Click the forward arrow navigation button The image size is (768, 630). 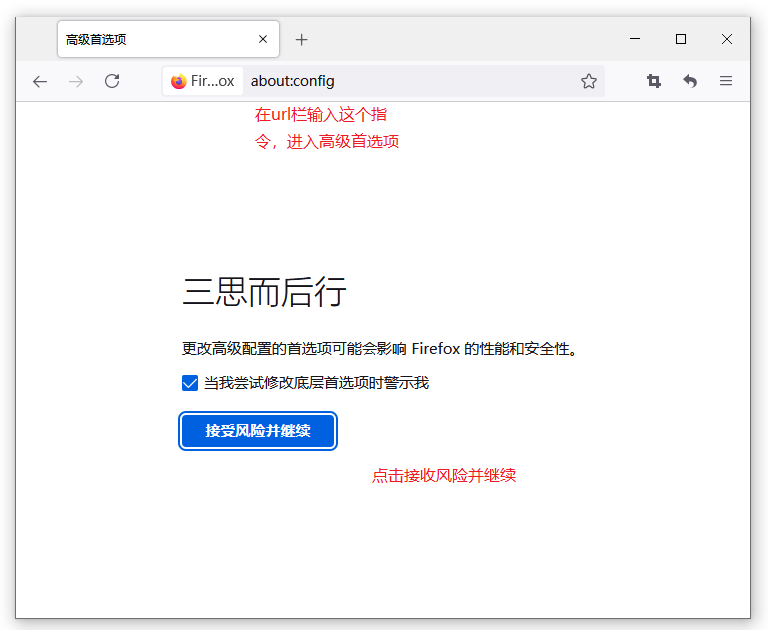[76, 81]
